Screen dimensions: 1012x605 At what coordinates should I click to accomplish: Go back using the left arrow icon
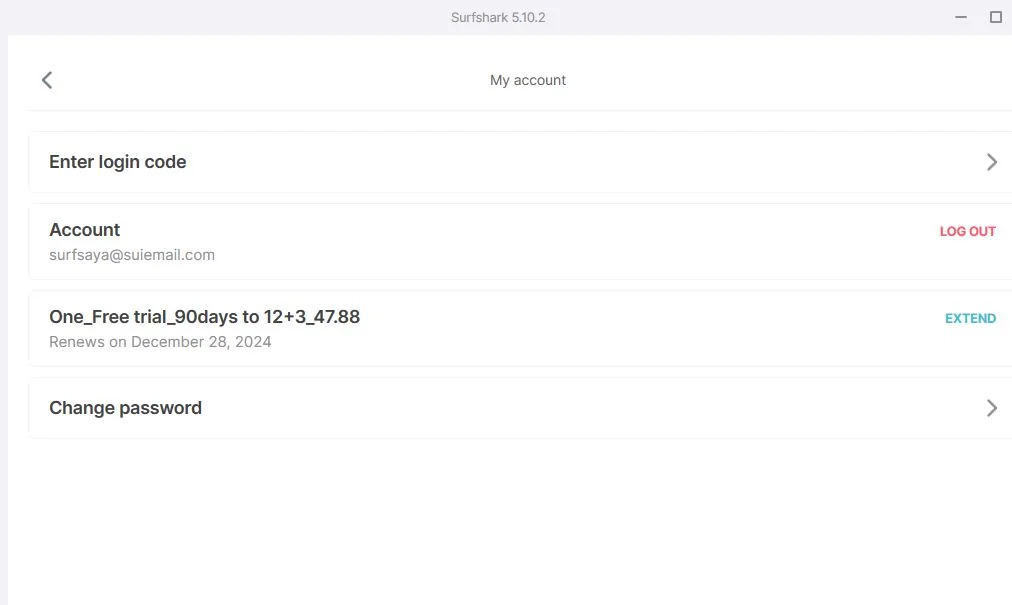46,80
